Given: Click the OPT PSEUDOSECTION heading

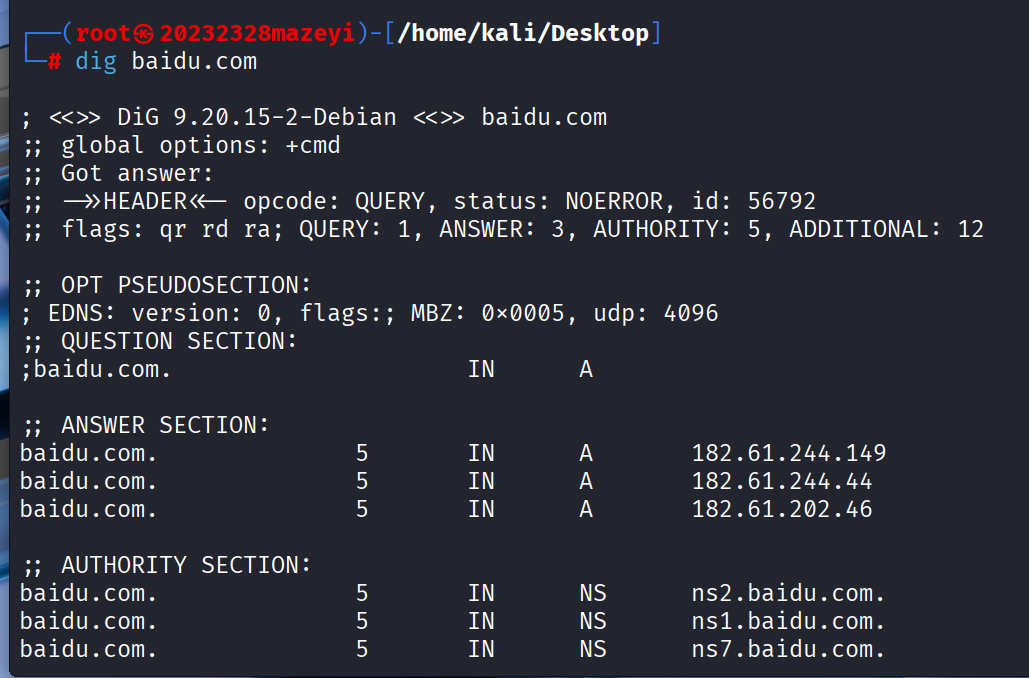Looking at the screenshot, I should (186, 285).
